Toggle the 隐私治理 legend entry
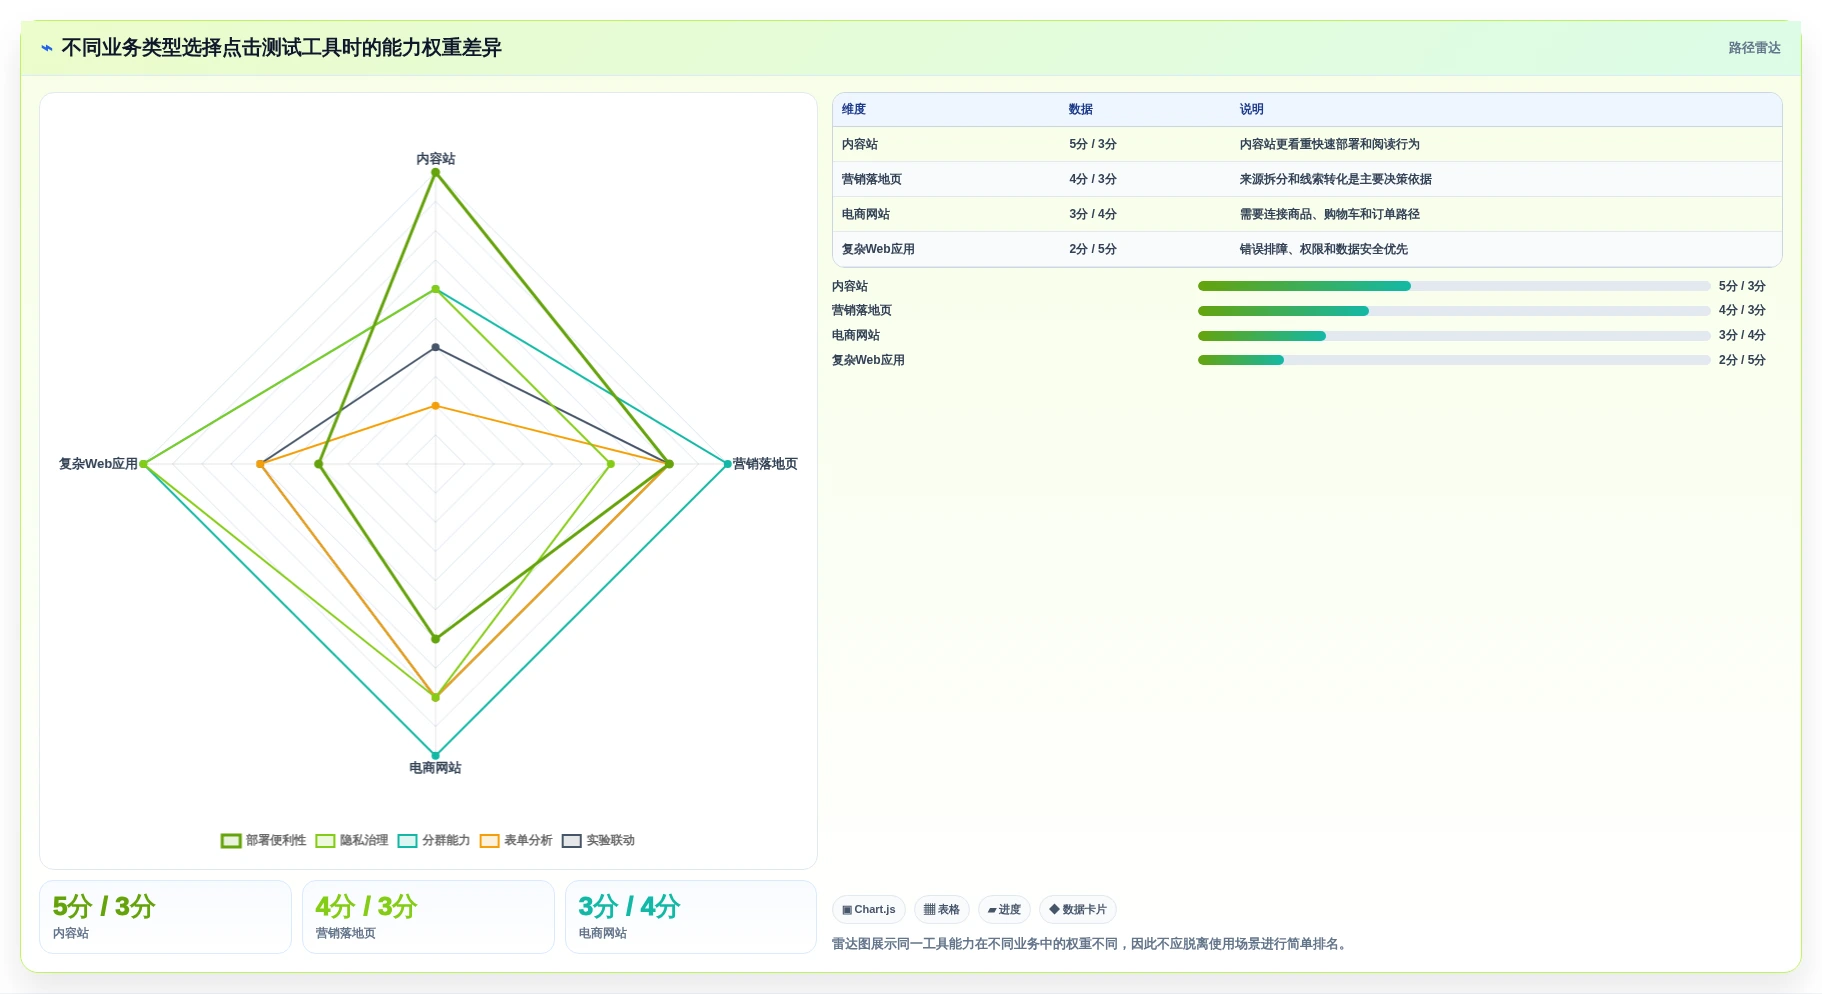Image resolution: width=1822 pixels, height=994 pixels. pos(352,840)
